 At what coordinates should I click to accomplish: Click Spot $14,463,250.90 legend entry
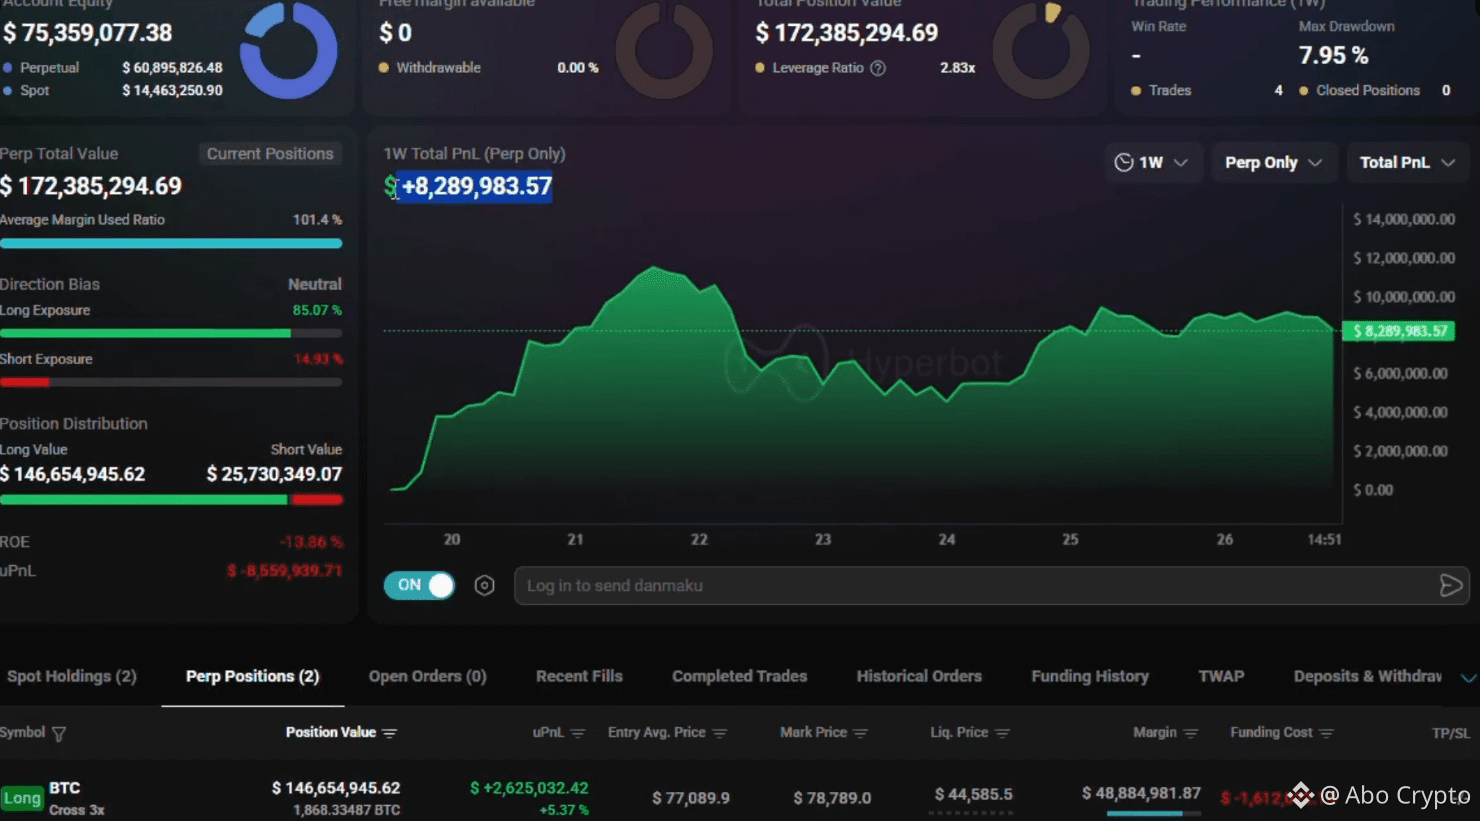coord(112,90)
